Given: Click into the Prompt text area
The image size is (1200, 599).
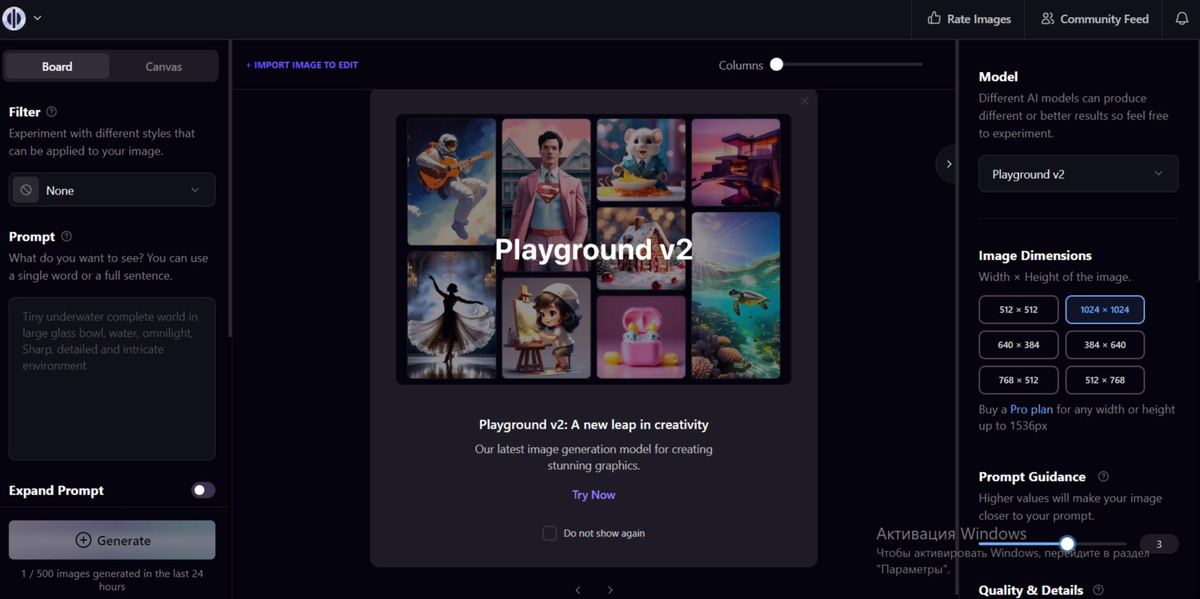Looking at the screenshot, I should pos(112,378).
